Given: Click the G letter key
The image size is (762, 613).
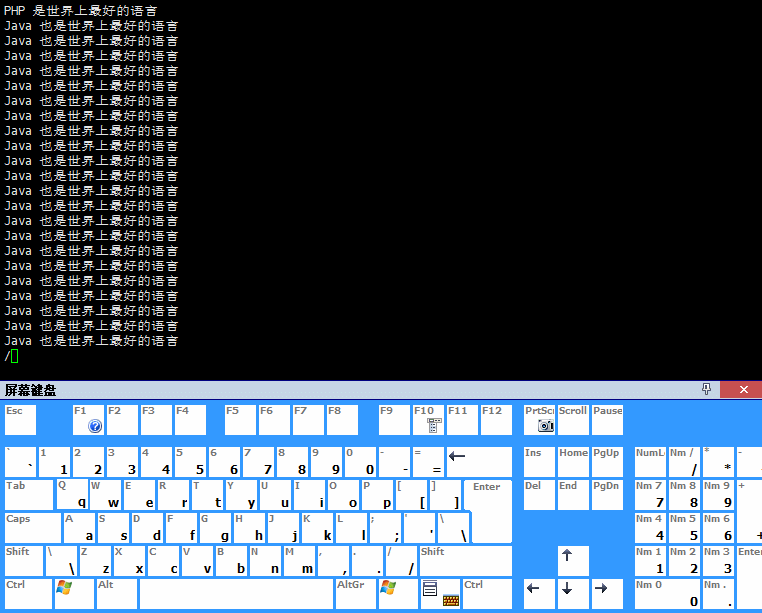Looking at the screenshot, I should (x=215, y=528).
